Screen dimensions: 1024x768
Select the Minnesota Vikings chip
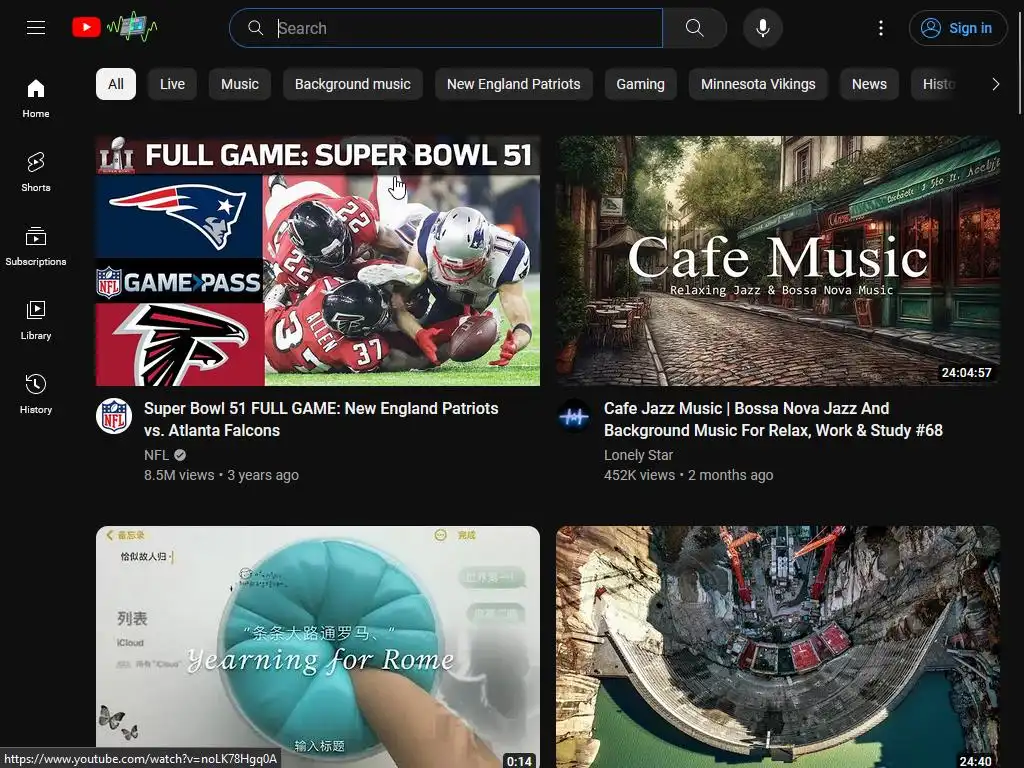point(758,84)
